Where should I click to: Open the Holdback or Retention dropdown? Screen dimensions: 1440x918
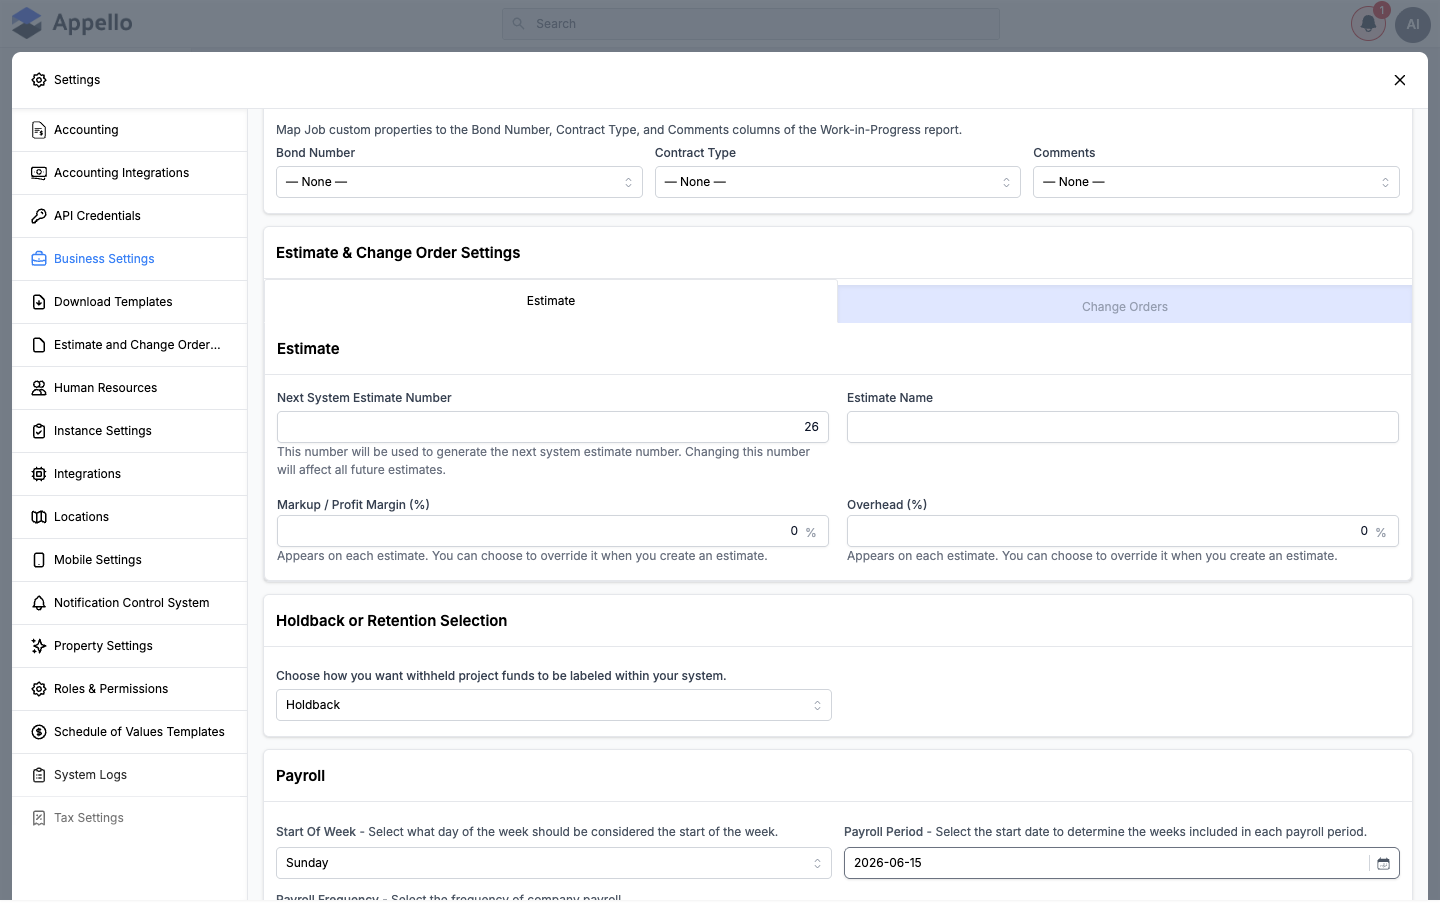(x=554, y=705)
